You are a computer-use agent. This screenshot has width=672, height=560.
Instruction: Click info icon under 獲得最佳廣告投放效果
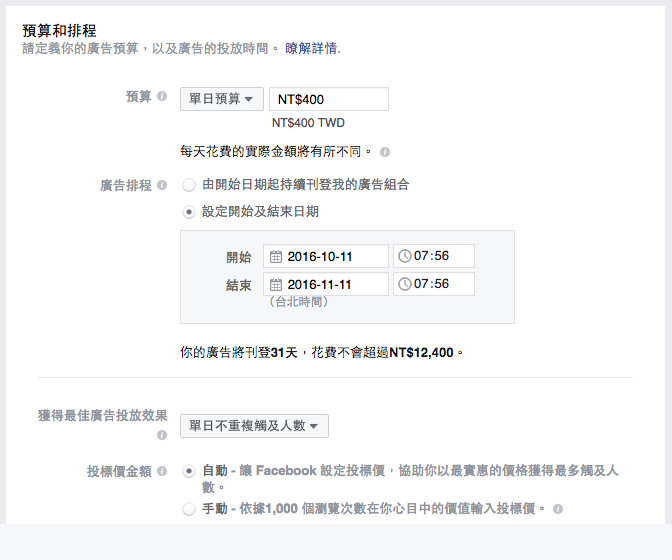162,435
